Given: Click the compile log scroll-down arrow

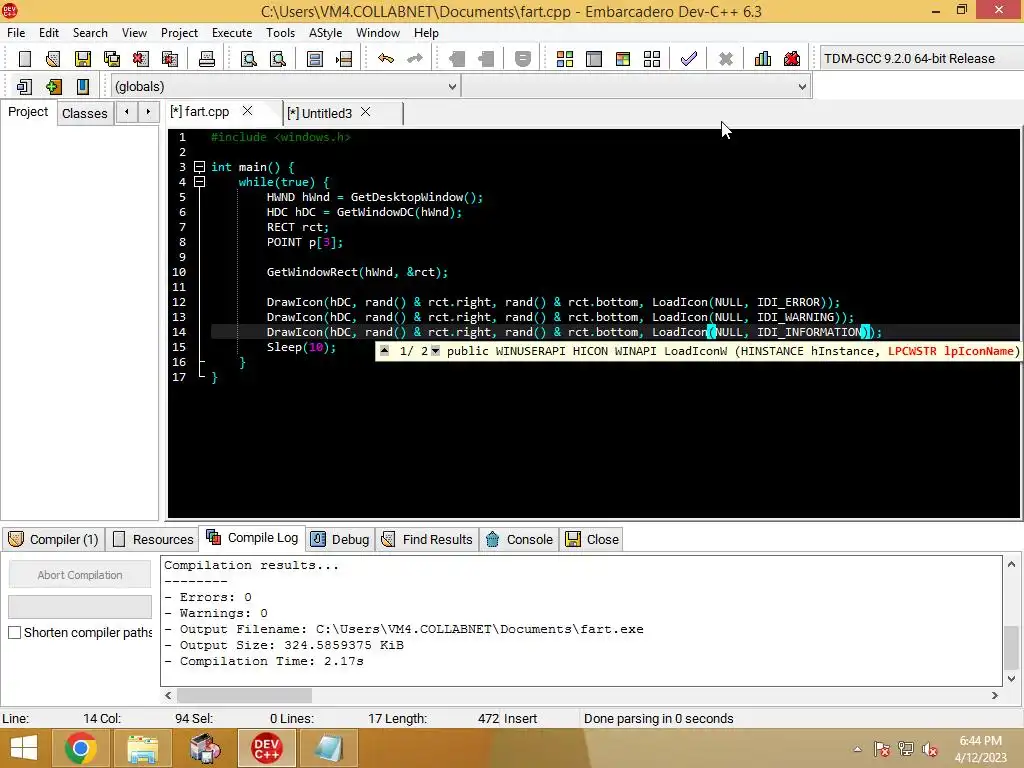Looking at the screenshot, I should coord(1011,679).
